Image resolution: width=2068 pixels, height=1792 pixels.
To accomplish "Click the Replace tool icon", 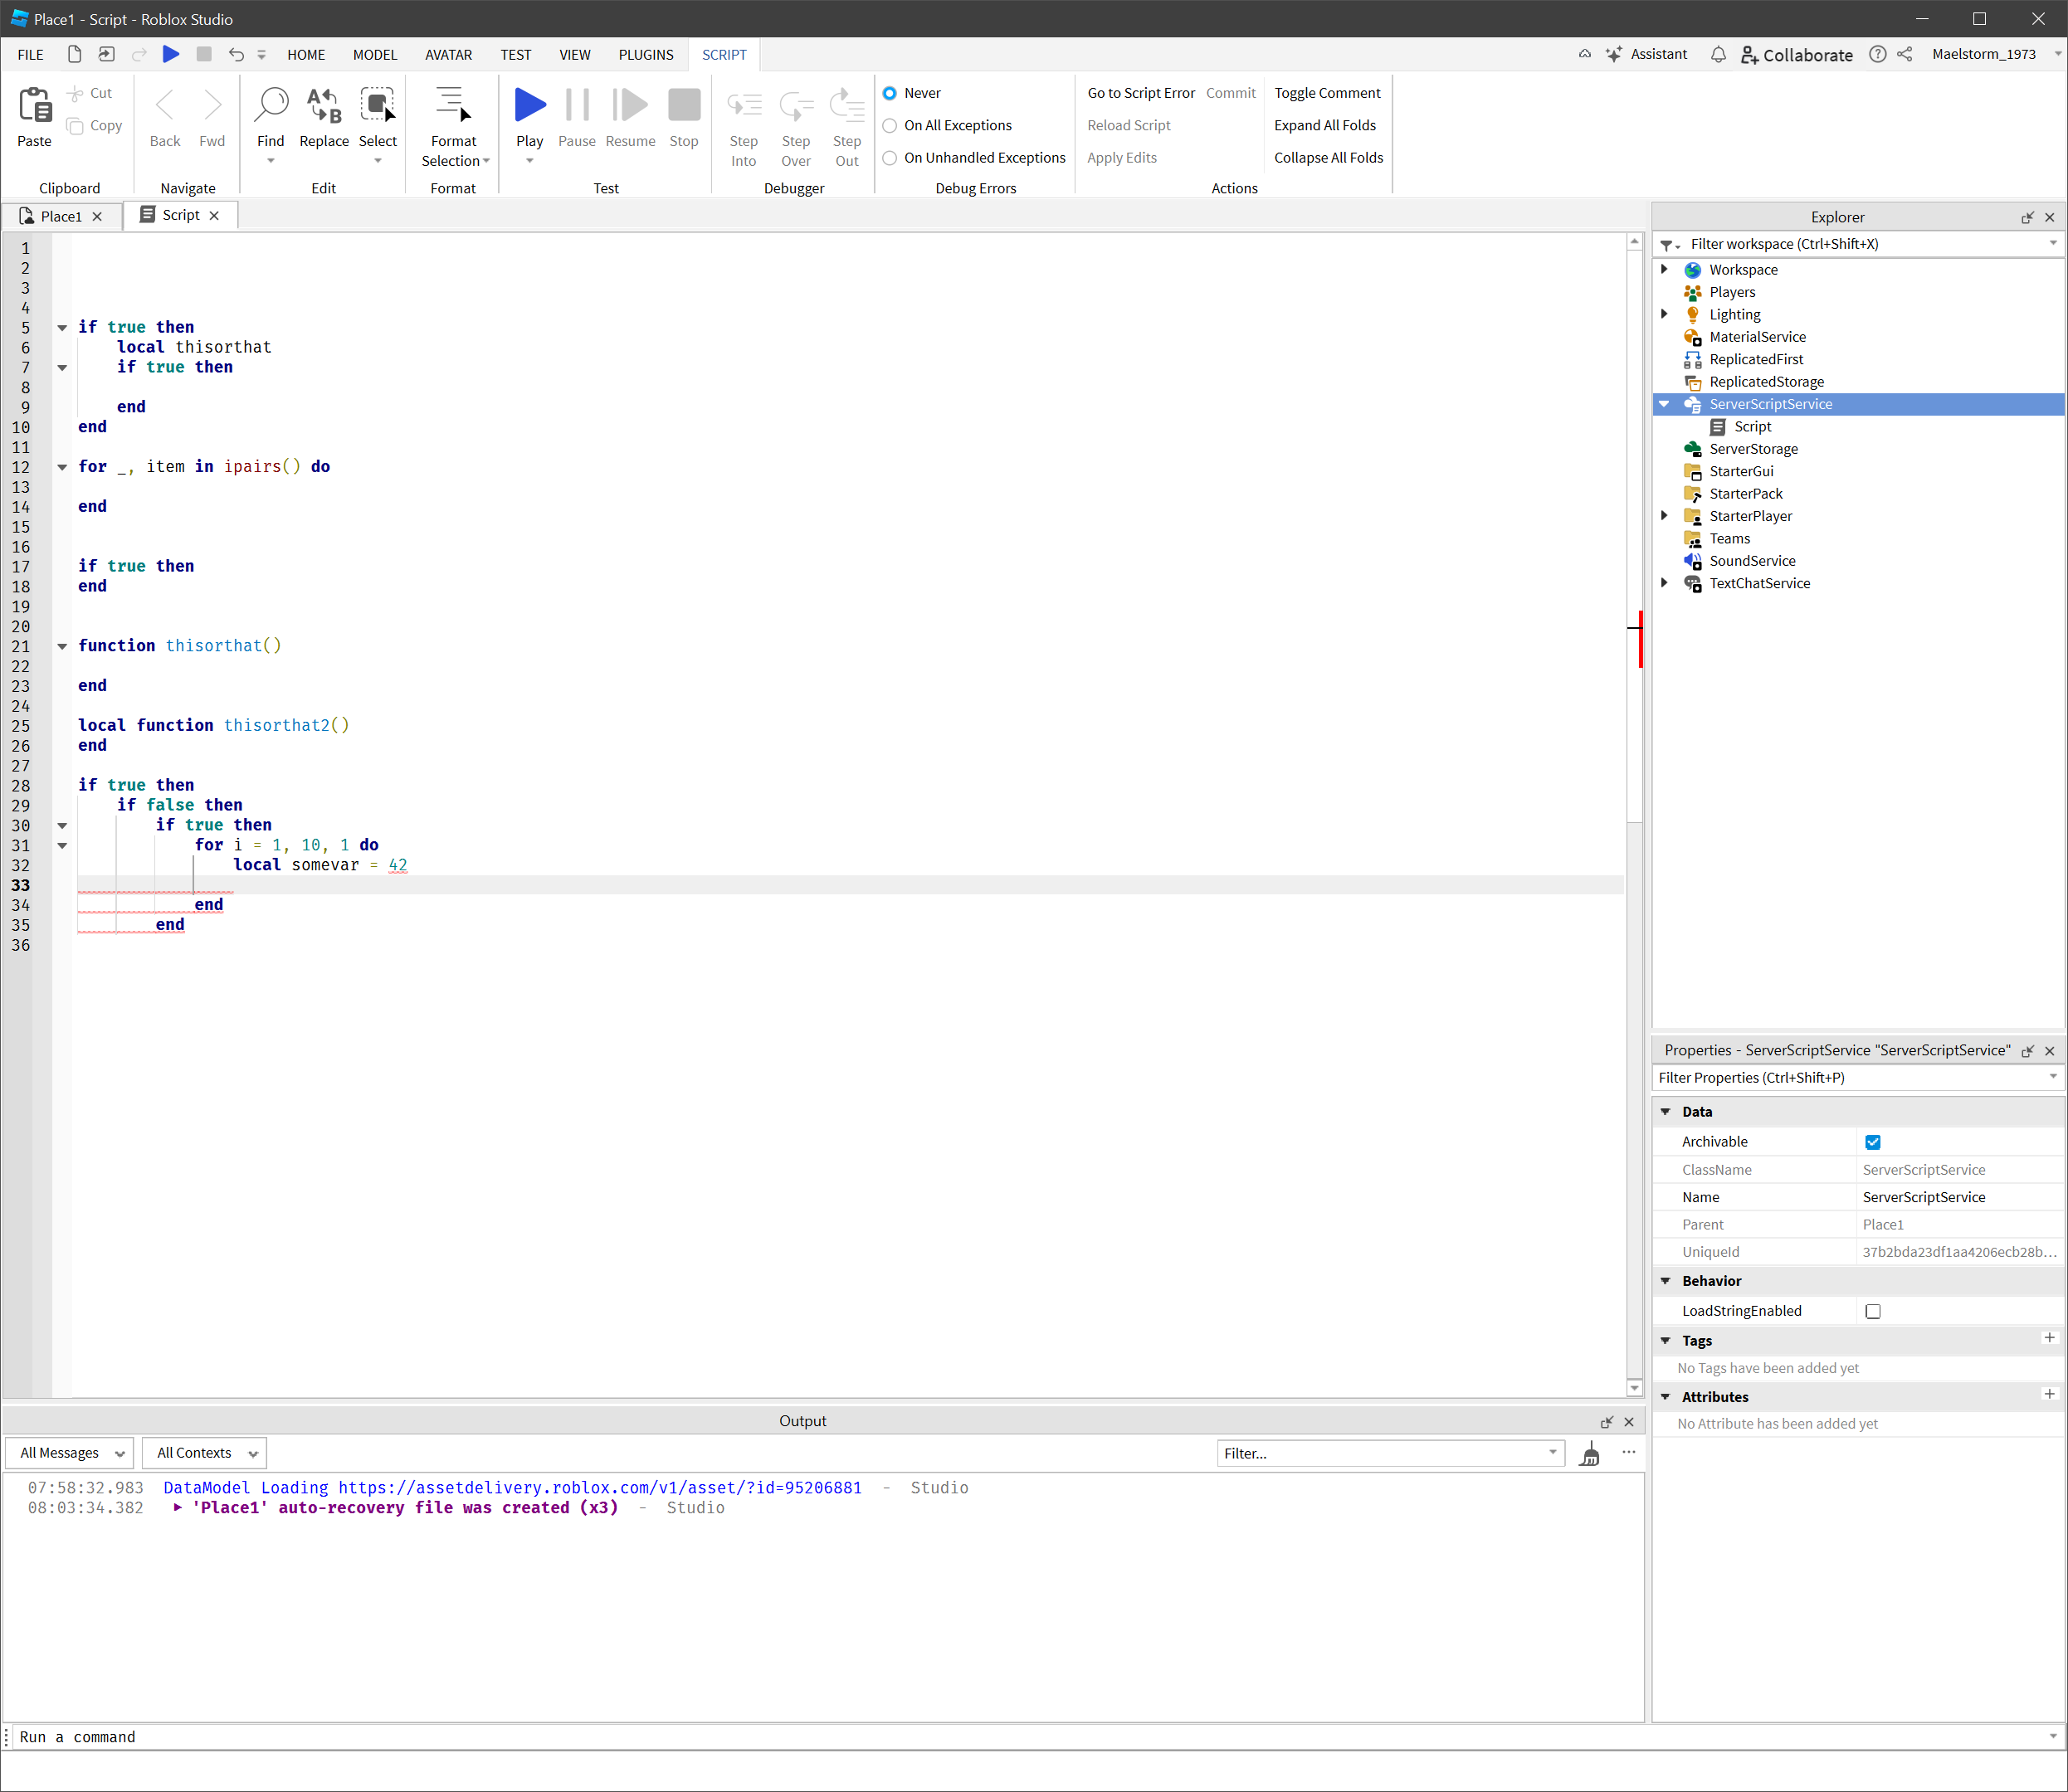I will pyautogui.click(x=323, y=103).
